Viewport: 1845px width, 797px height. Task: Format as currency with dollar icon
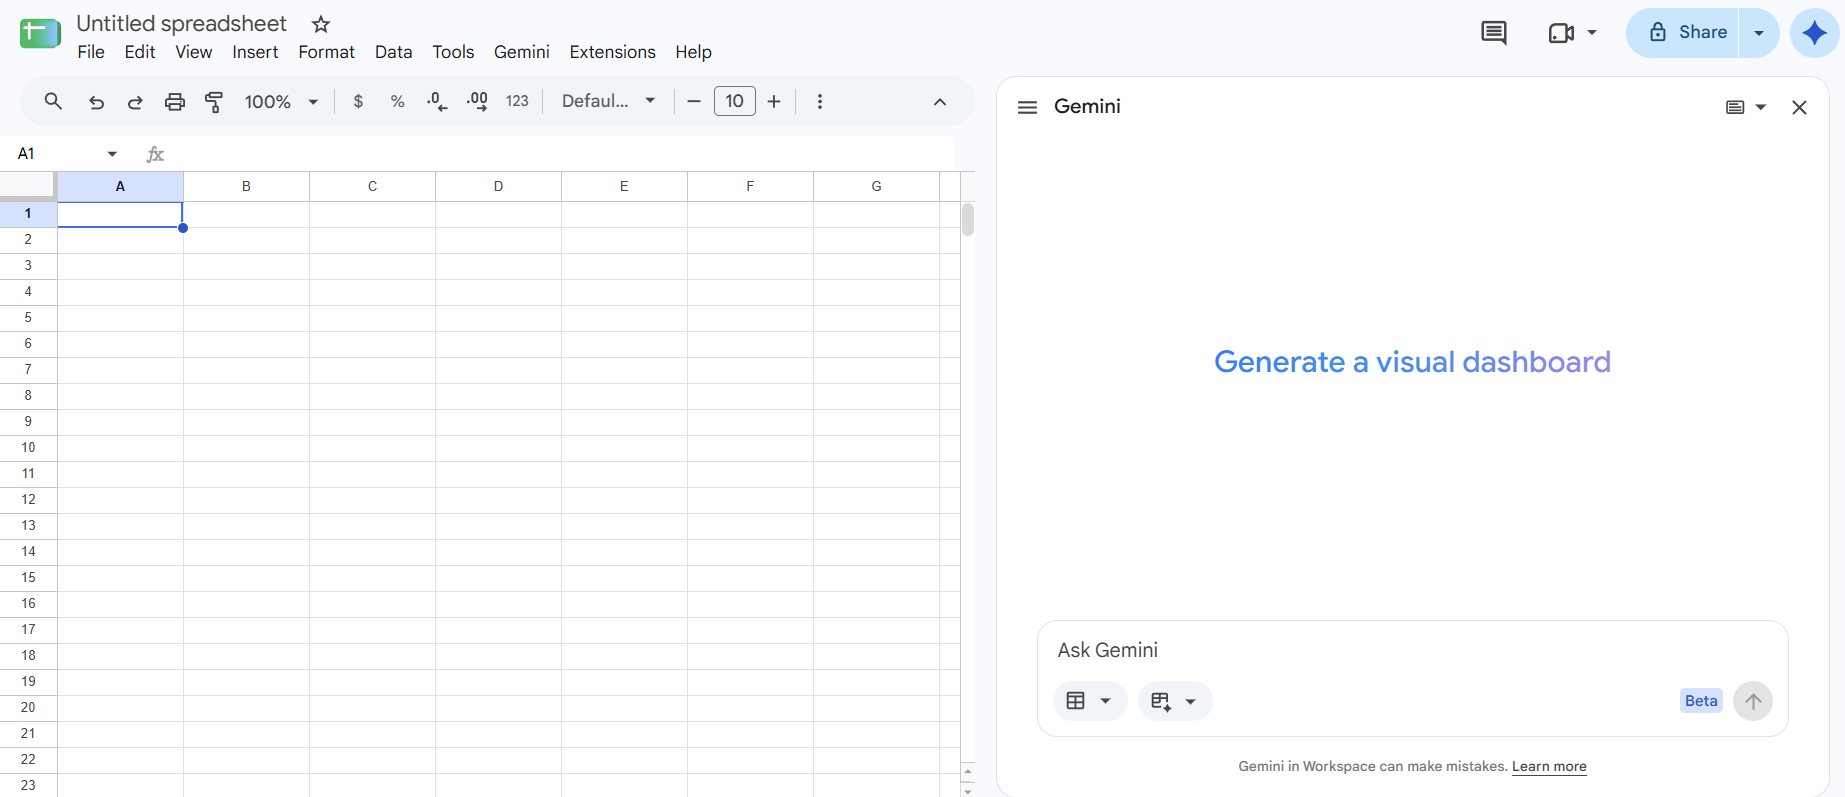(x=358, y=101)
